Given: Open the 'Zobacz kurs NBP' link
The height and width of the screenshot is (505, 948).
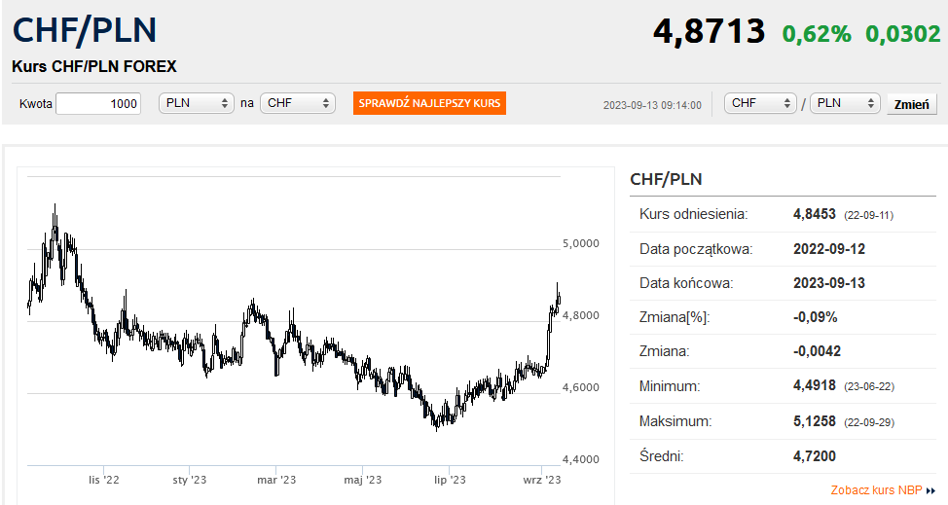Looking at the screenshot, I should click(876, 490).
